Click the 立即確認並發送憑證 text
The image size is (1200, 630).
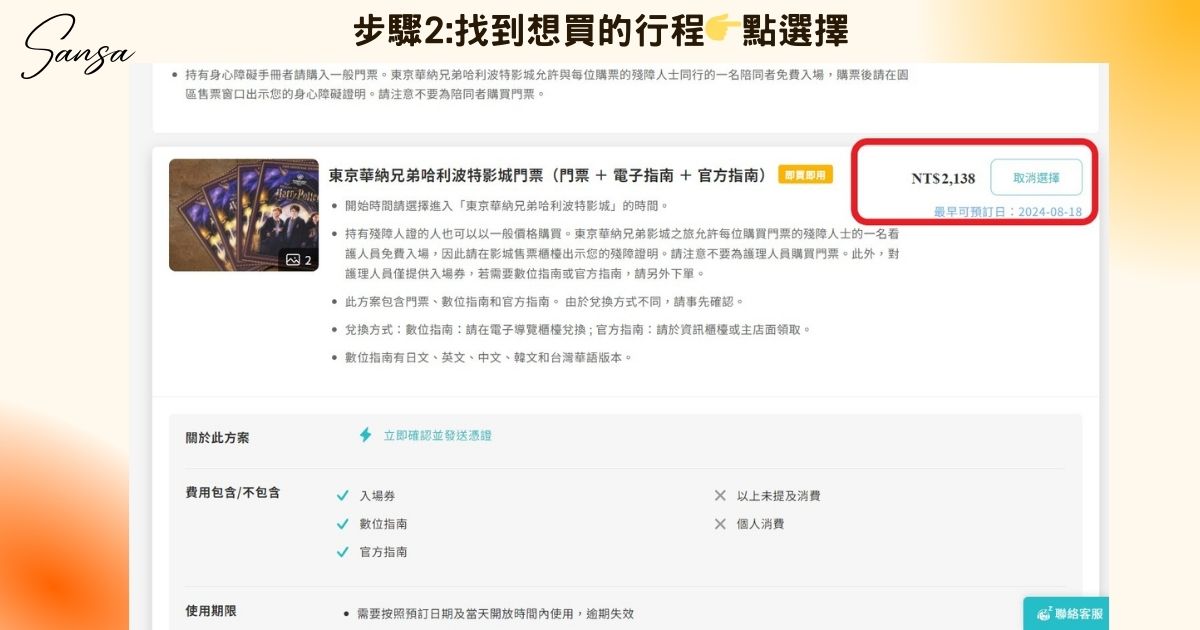[438, 436]
